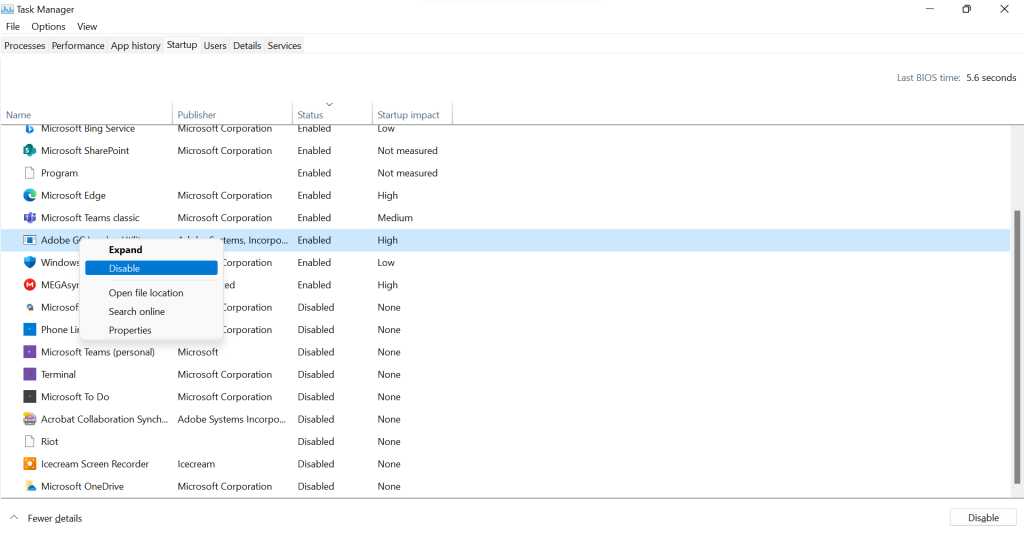Select the Microsoft OneDrive name text
Screen dimensions: 1024x535
(82, 486)
